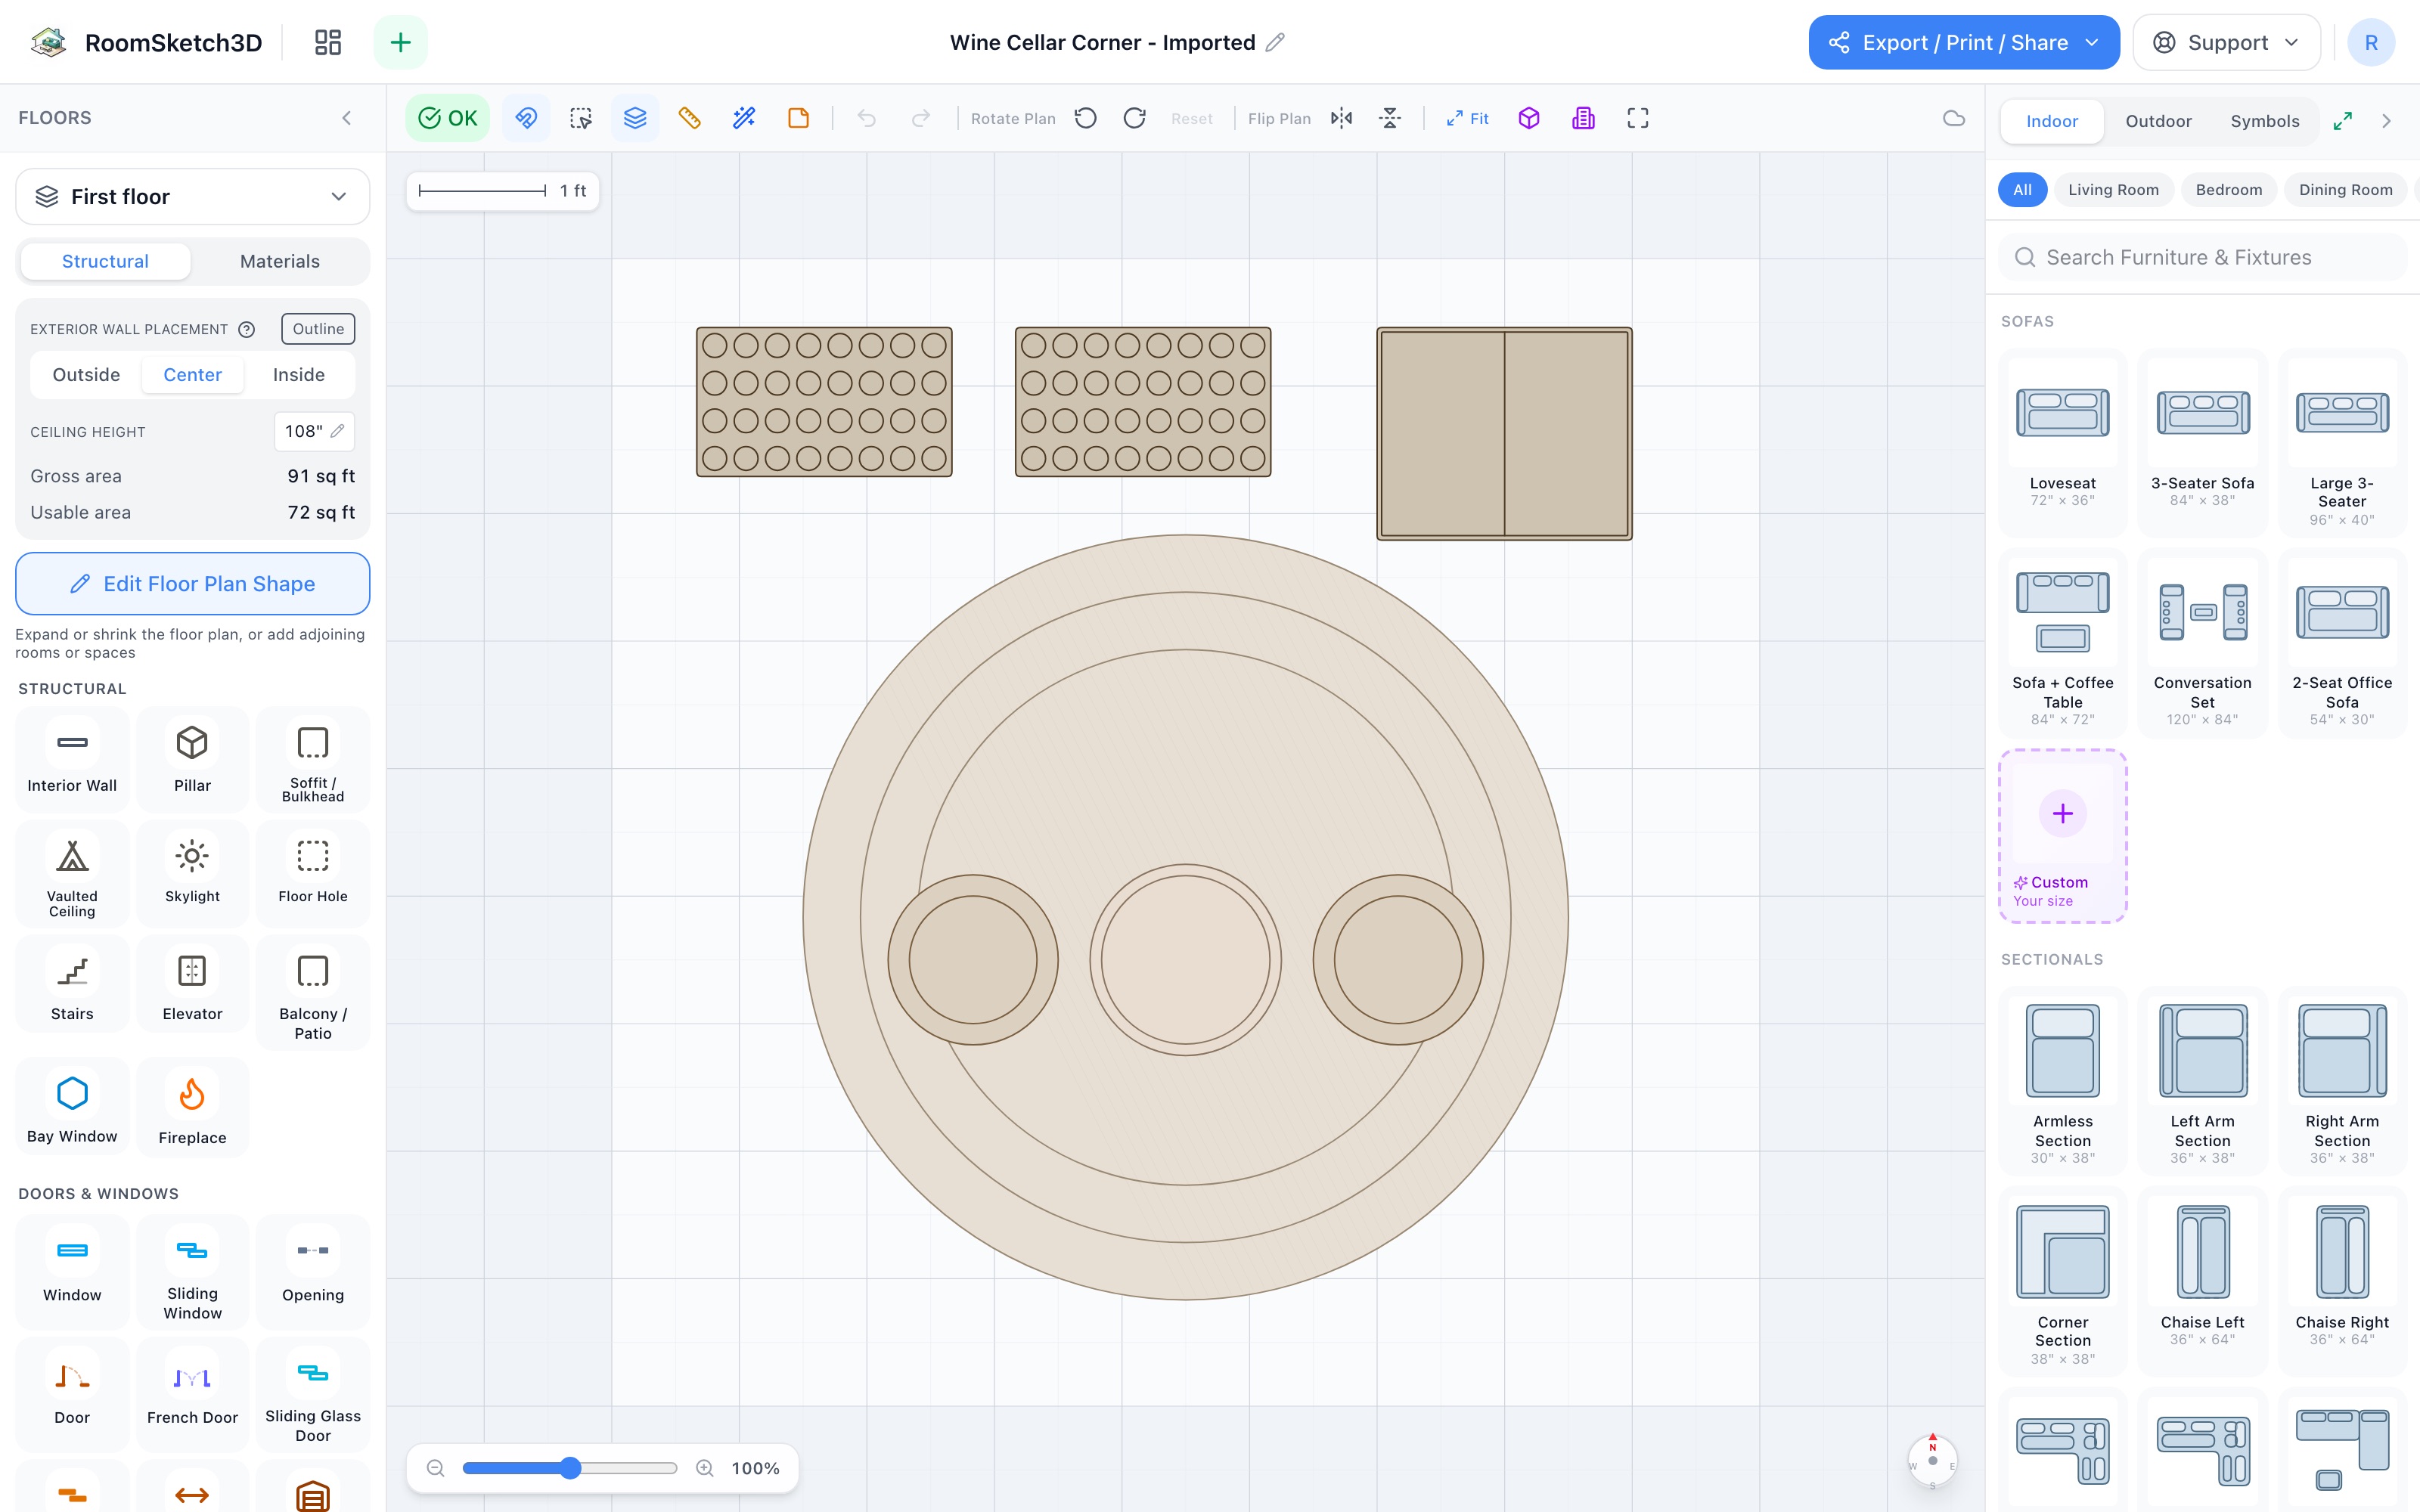
Task: Open the user avatar R menu
Action: pyautogui.click(x=2371, y=42)
